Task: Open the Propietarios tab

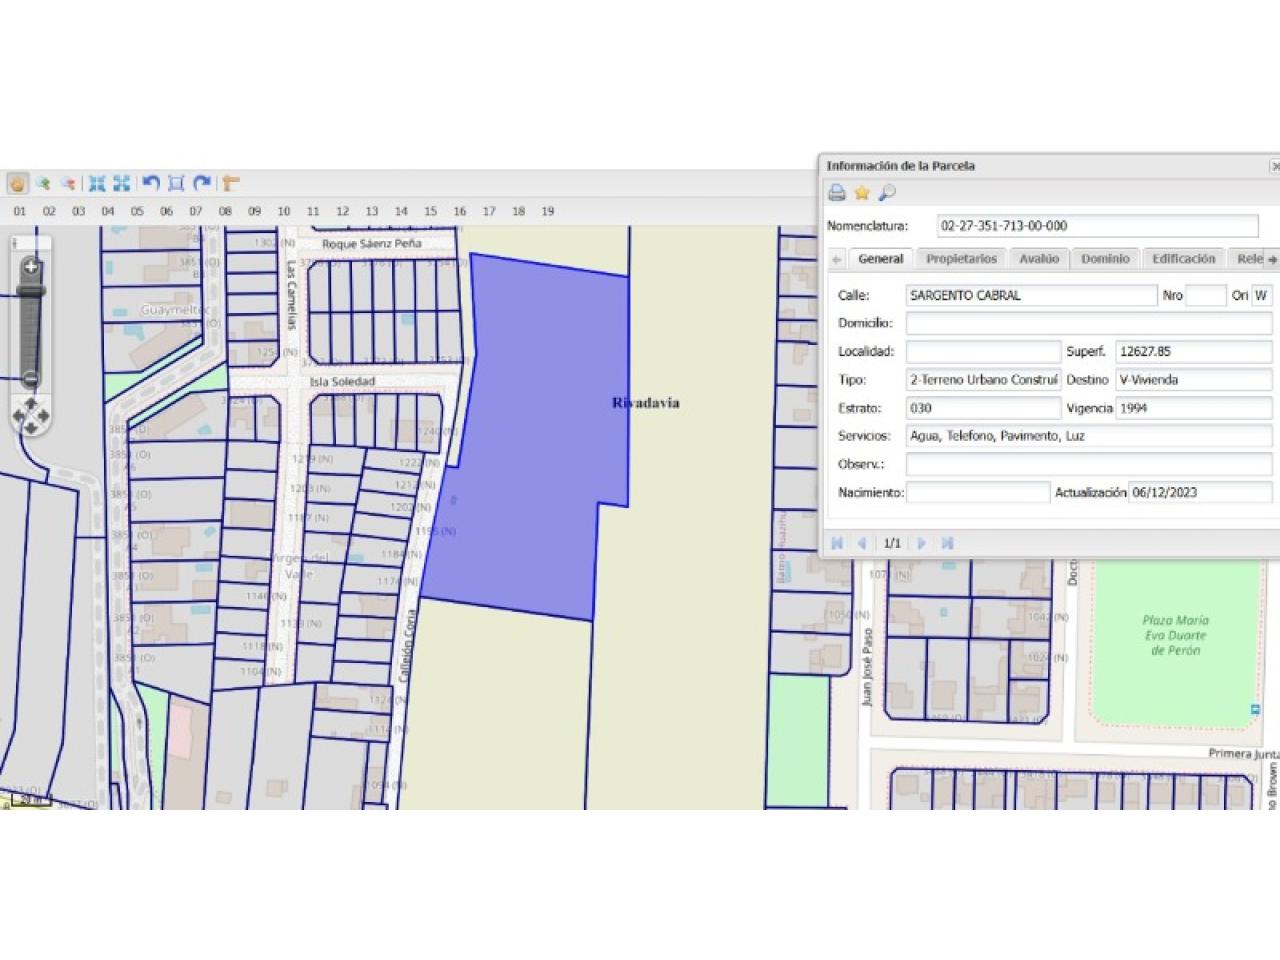Action: [961, 259]
